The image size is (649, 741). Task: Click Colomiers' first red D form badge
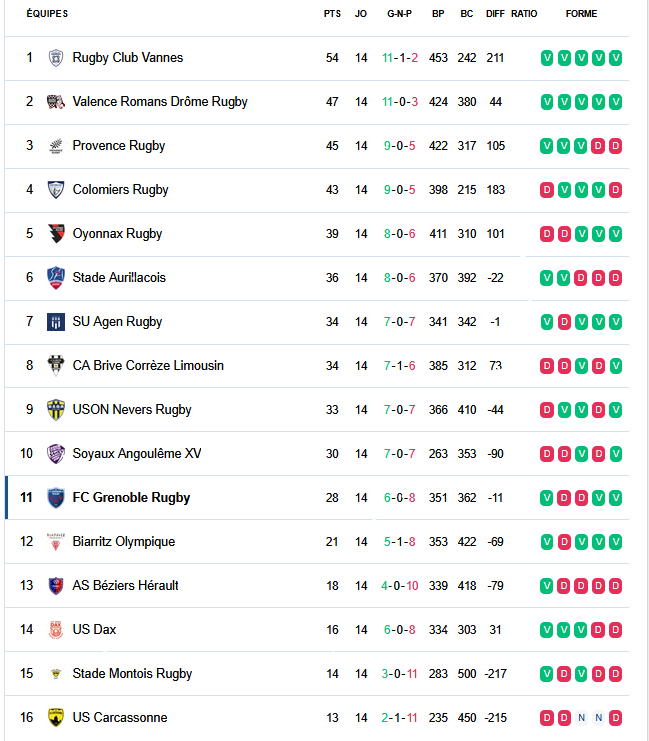547,190
